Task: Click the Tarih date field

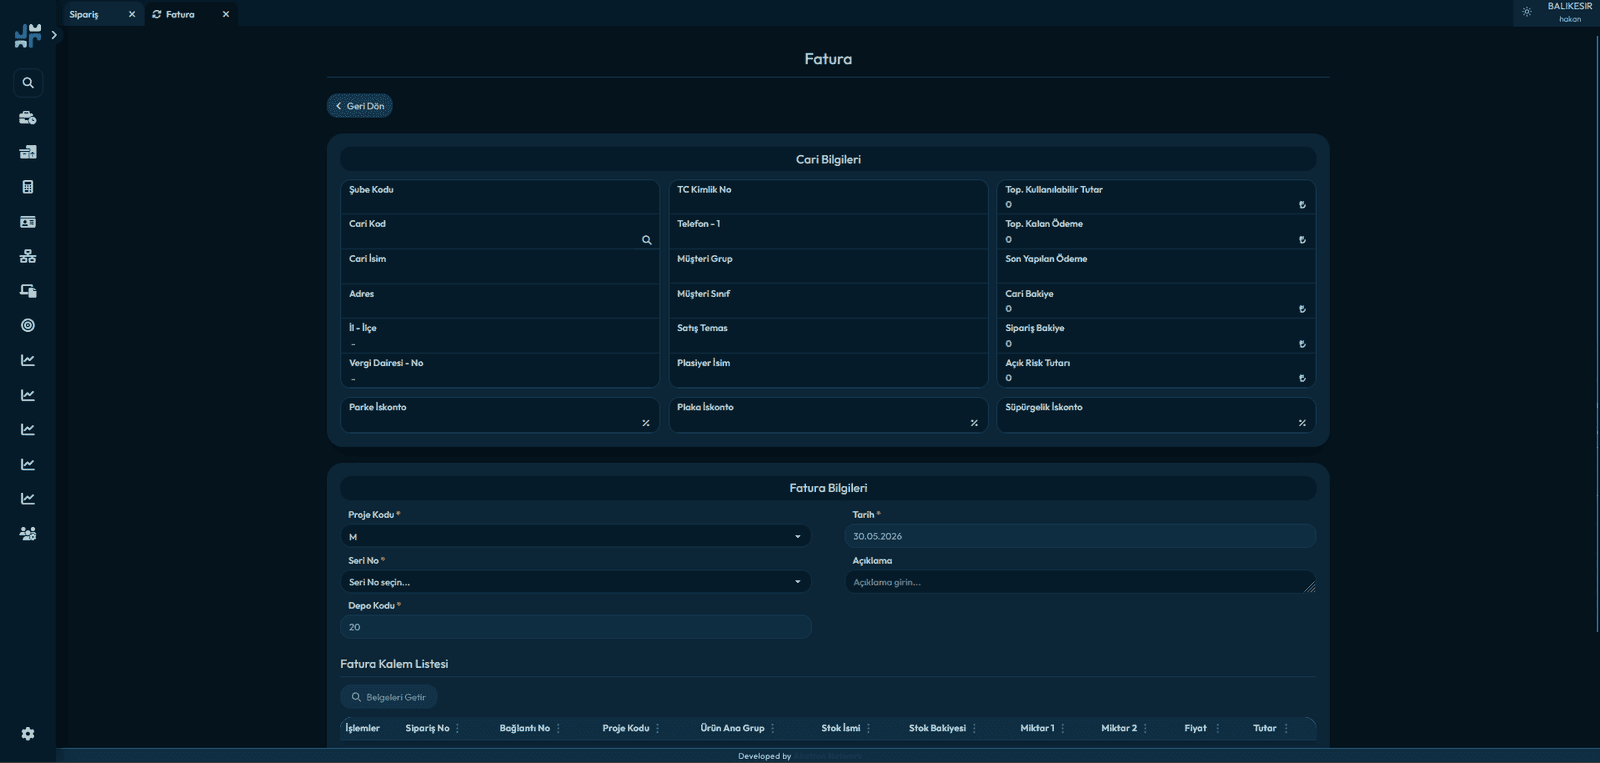Action: click(x=1080, y=536)
